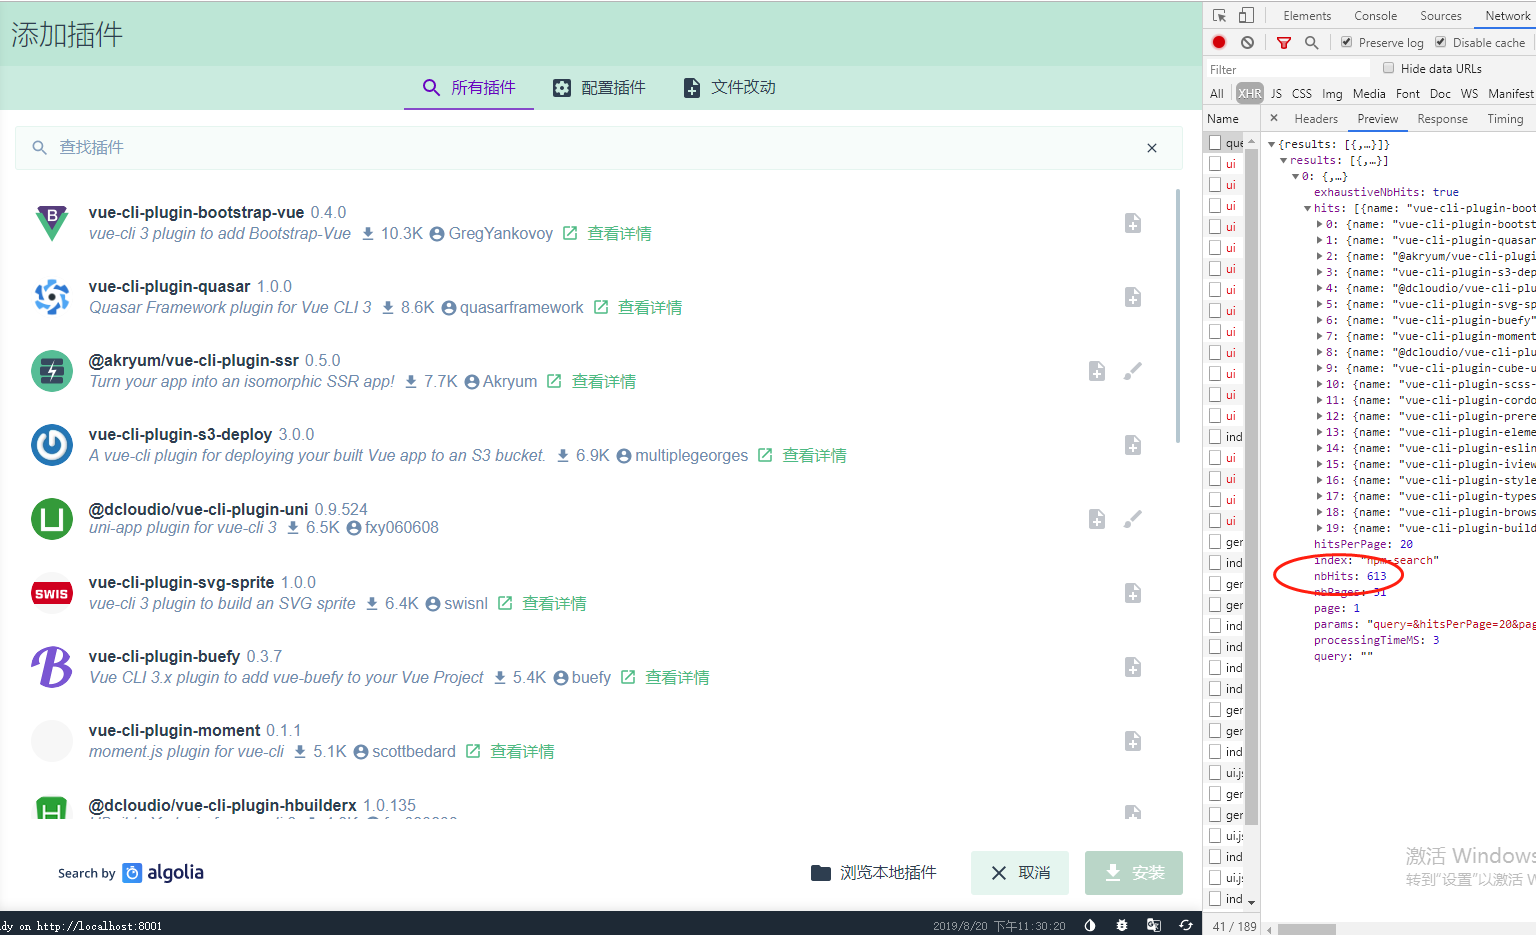This screenshot has width=1536, height=935.
Task: Uncheck the Preserve log checkbox
Action: pyautogui.click(x=1346, y=42)
